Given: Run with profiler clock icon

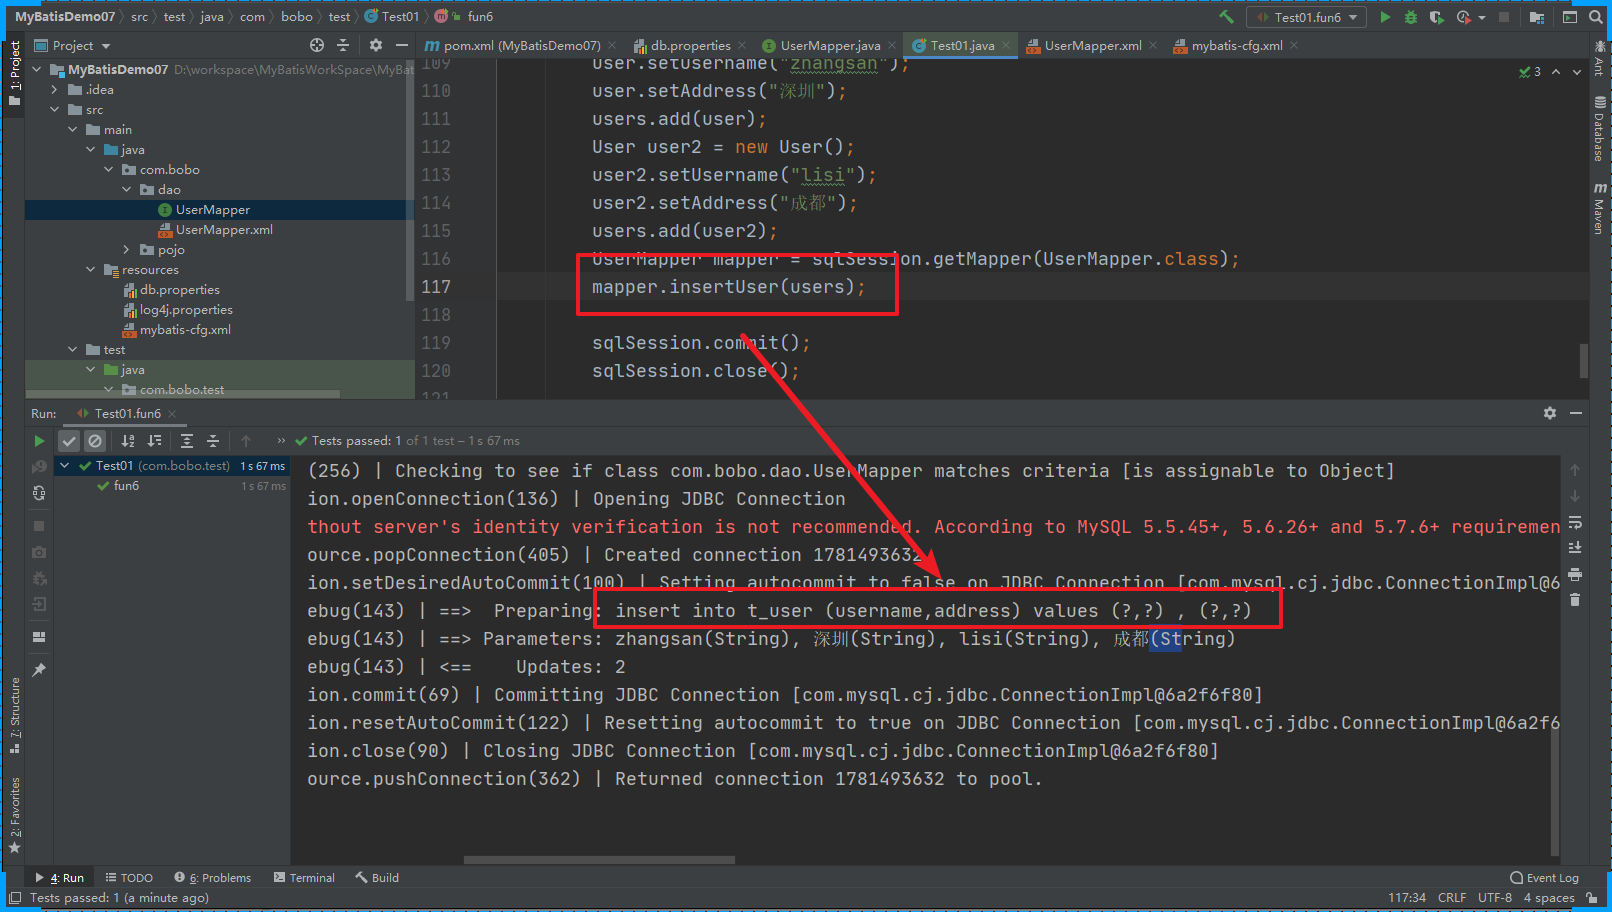Looking at the screenshot, I should [x=1465, y=17].
